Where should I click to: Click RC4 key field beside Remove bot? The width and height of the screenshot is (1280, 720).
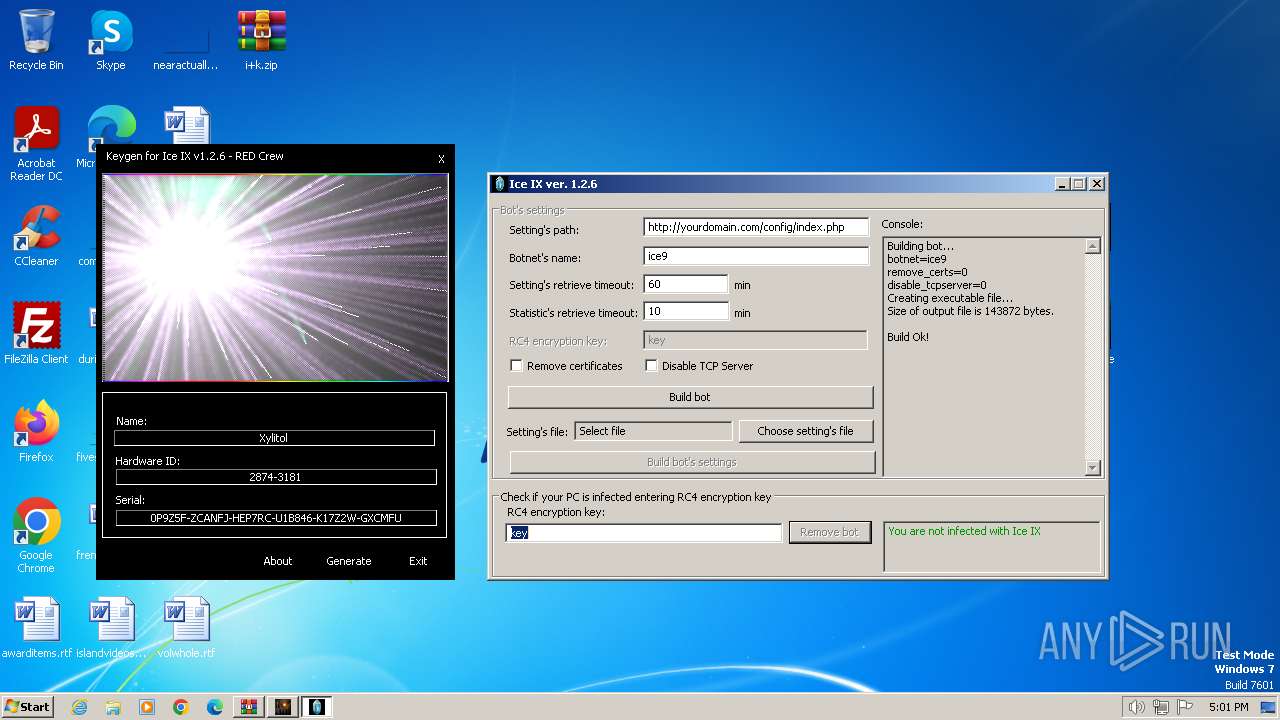coord(644,533)
